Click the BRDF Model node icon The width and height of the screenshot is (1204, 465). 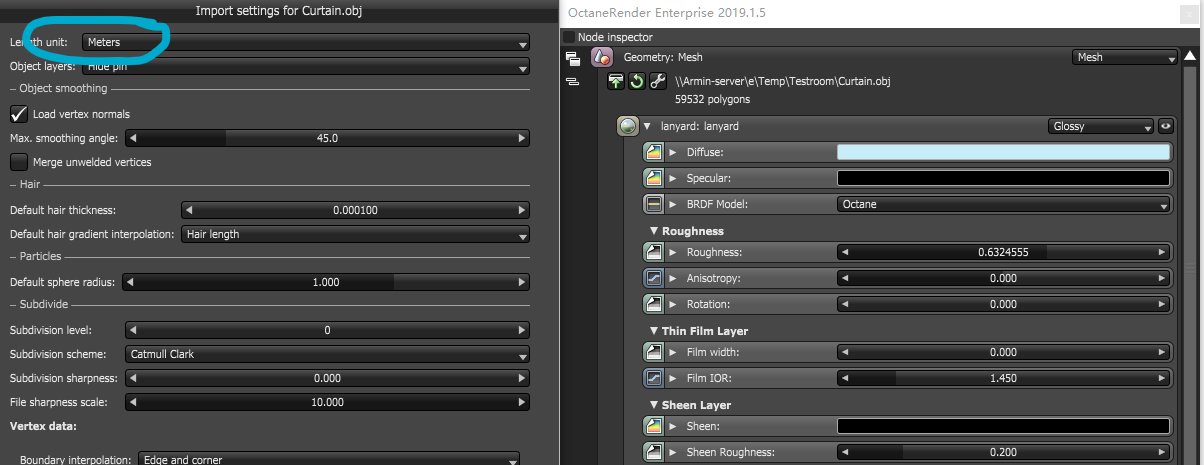pos(655,204)
